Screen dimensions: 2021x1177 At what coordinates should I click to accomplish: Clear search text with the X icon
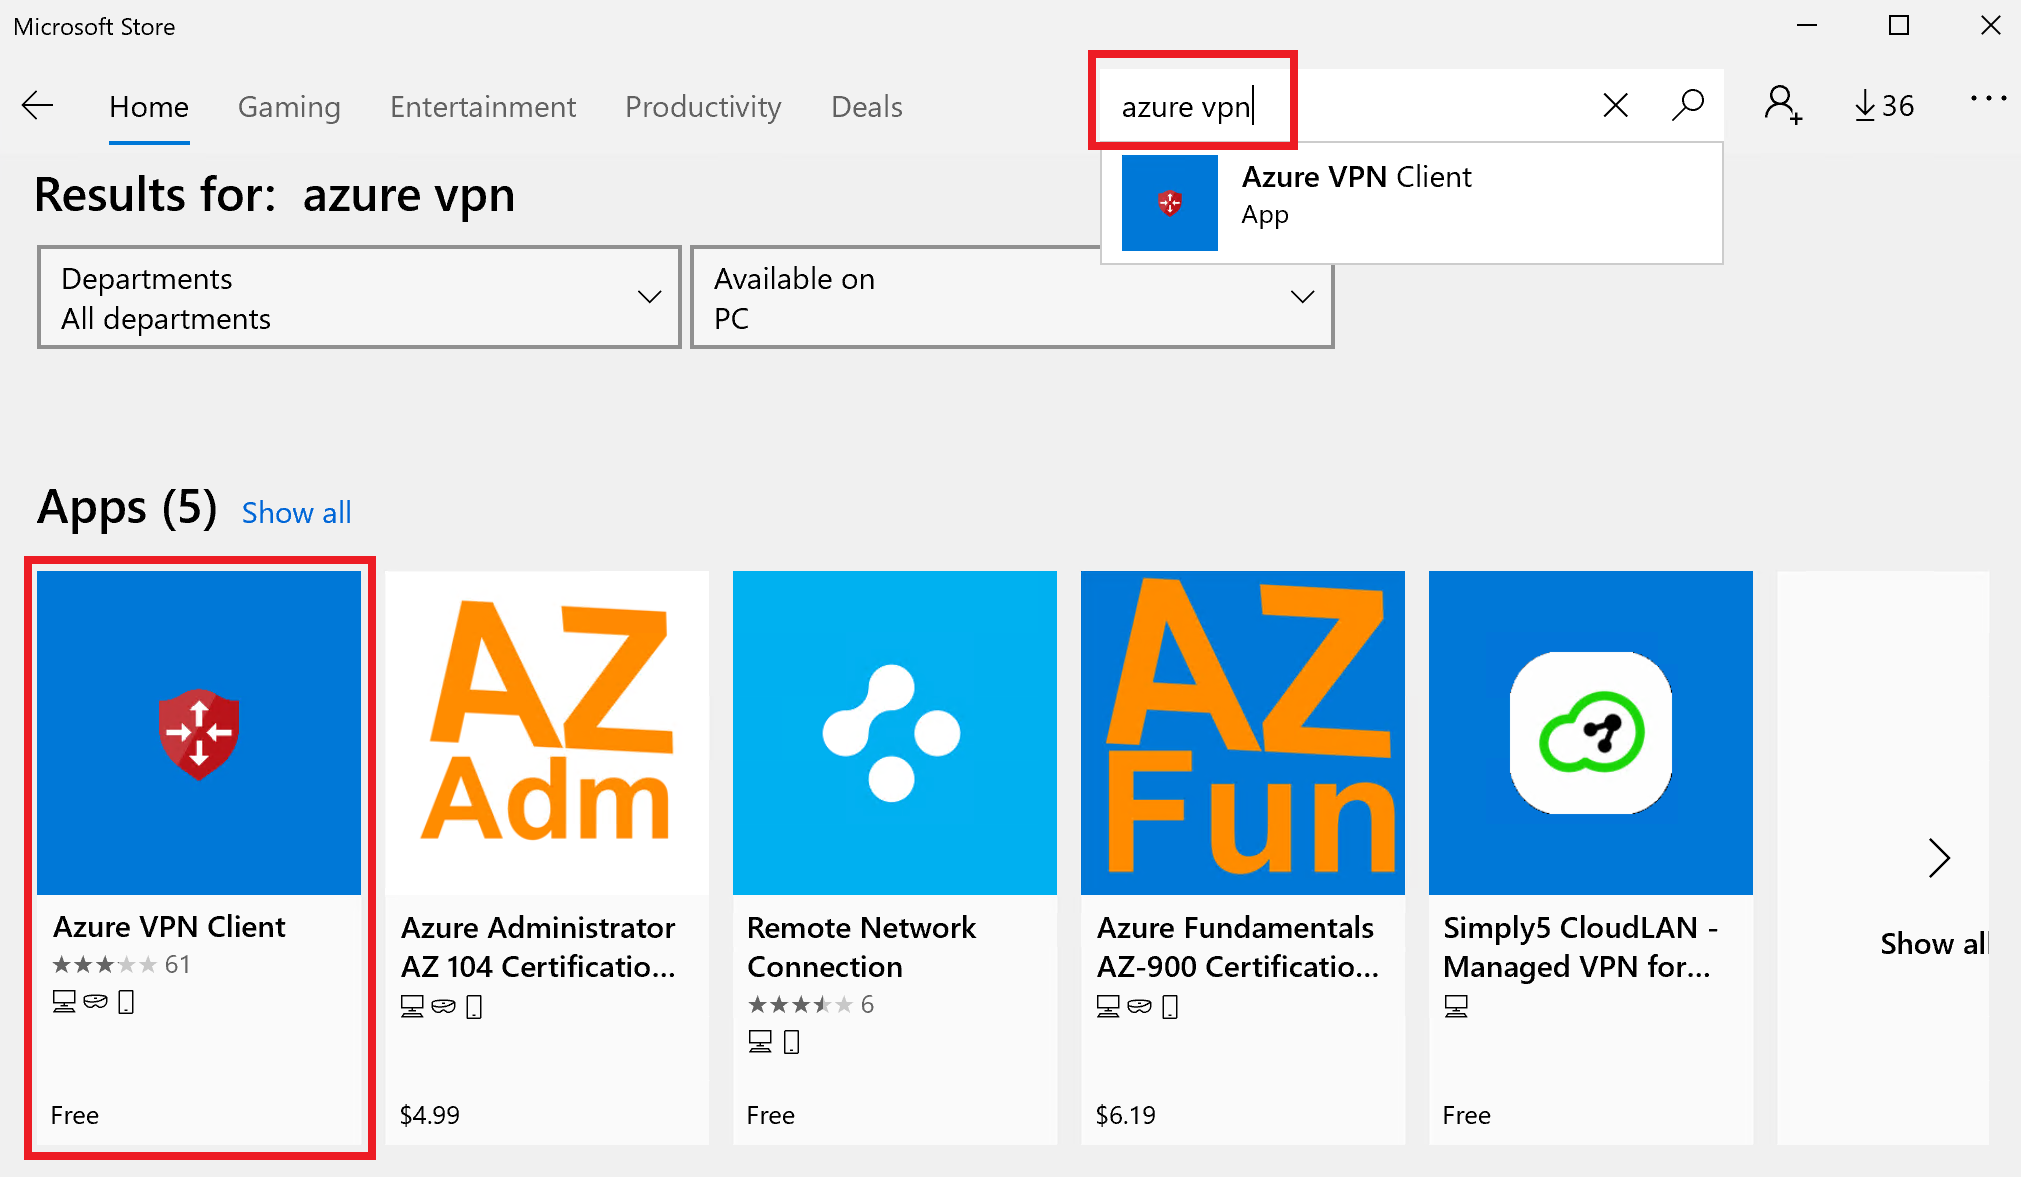(x=1615, y=105)
